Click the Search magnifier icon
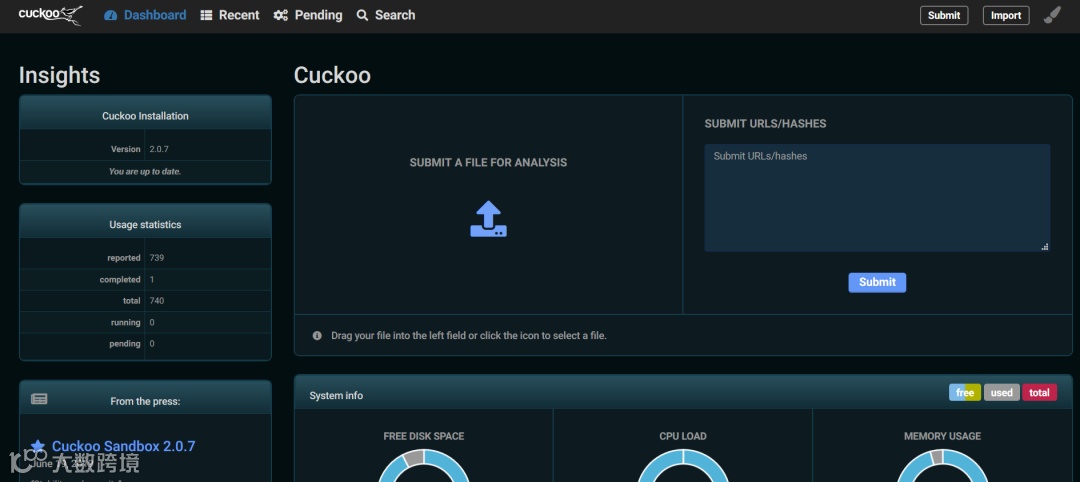This screenshot has height=482, width=1080. click(362, 15)
